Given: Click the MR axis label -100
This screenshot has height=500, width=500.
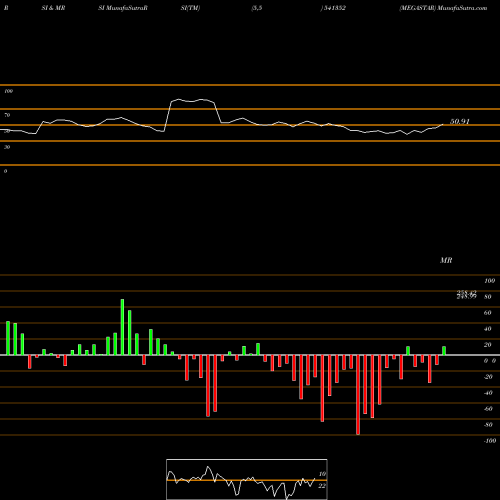Looking at the screenshot, I should pos(490,441).
